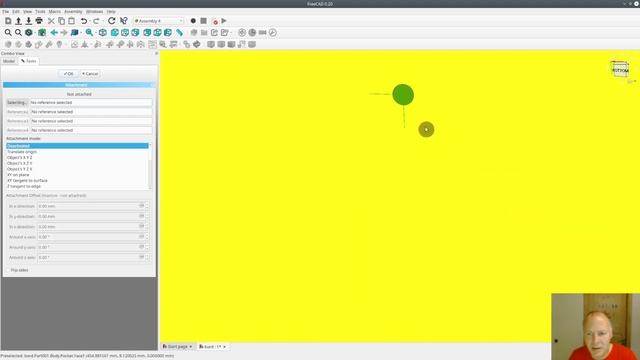
Task: Click the Refresh recompute icon
Action: (x=111, y=21)
